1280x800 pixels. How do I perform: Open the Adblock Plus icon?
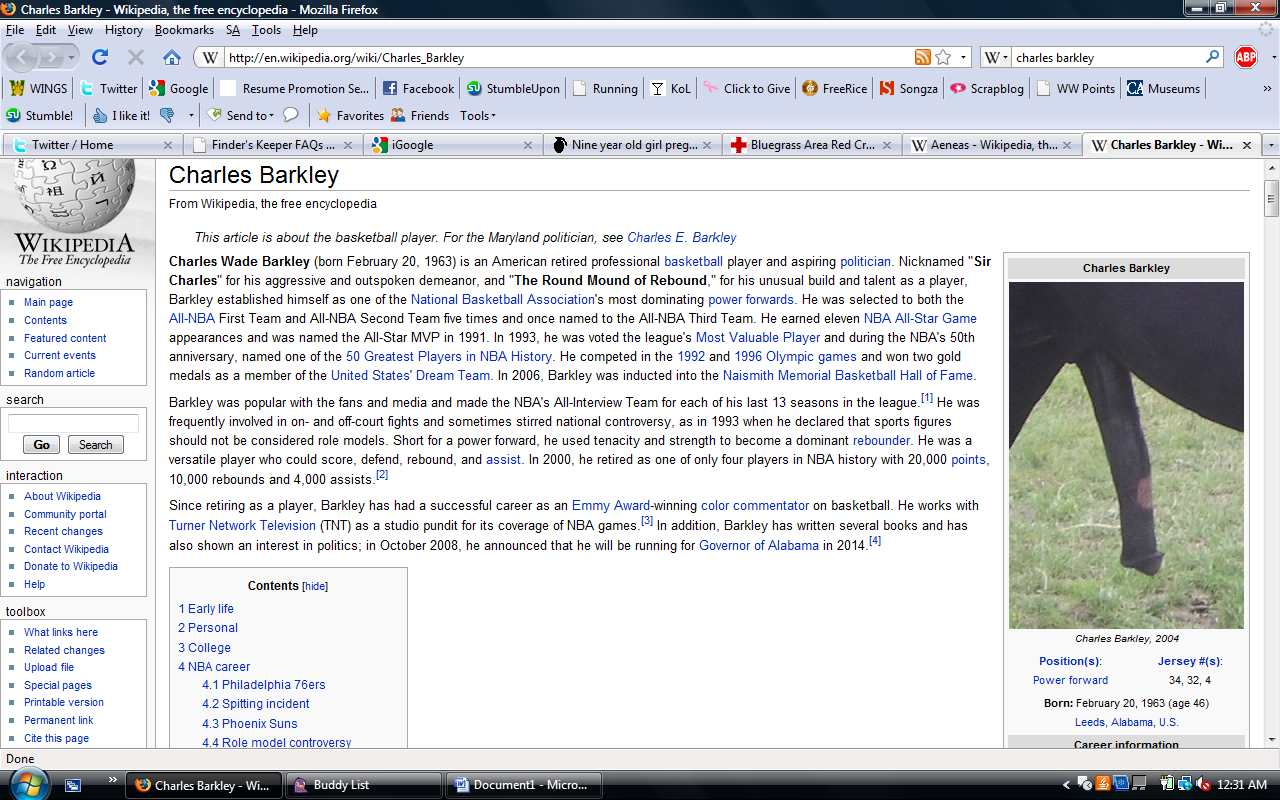1245,57
